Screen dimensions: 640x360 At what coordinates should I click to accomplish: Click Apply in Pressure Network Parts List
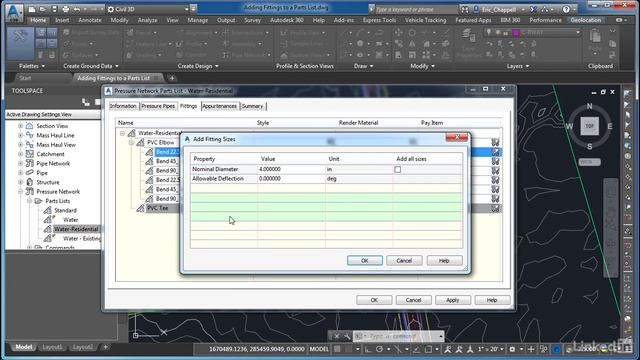(452, 300)
